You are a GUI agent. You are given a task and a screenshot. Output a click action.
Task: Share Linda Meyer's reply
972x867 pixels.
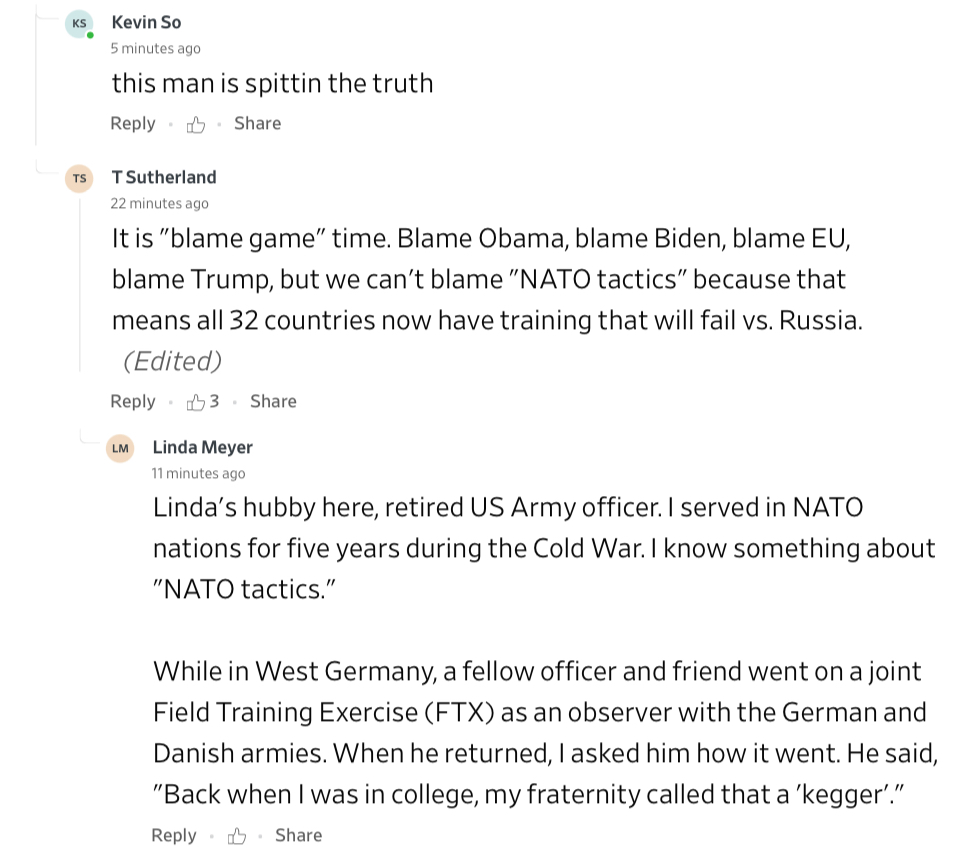pos(298,835)
